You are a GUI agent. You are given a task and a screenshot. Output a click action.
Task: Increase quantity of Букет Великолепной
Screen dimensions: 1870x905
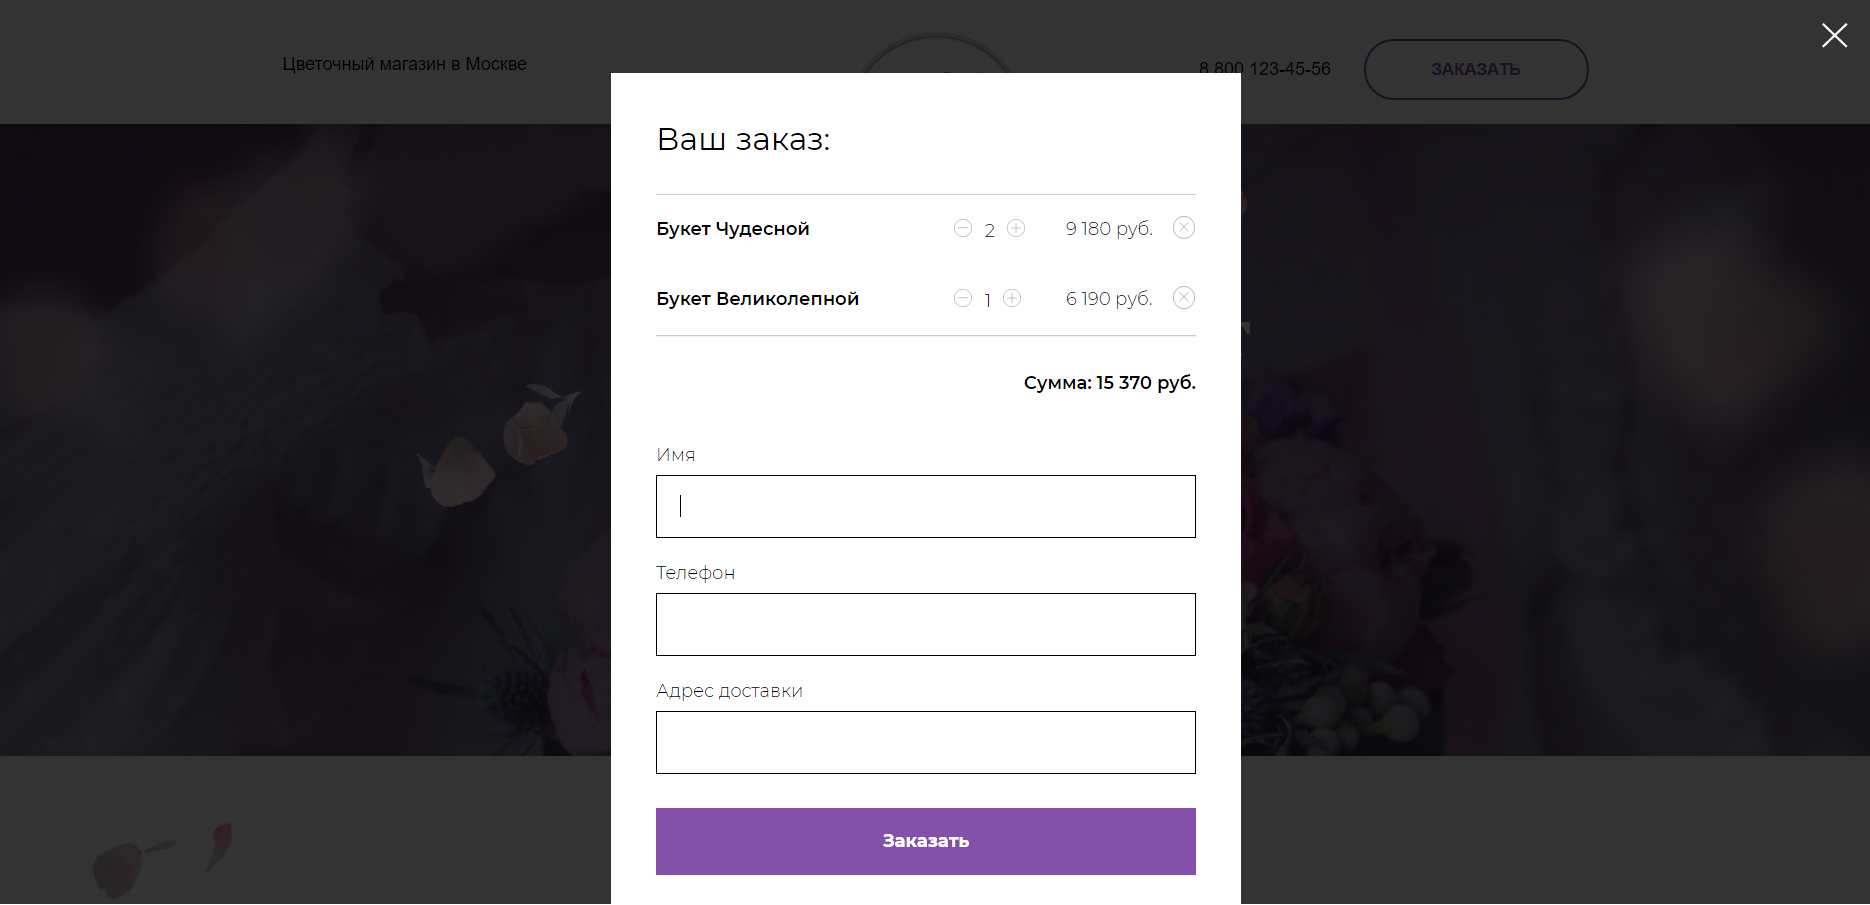[1012, 298]
